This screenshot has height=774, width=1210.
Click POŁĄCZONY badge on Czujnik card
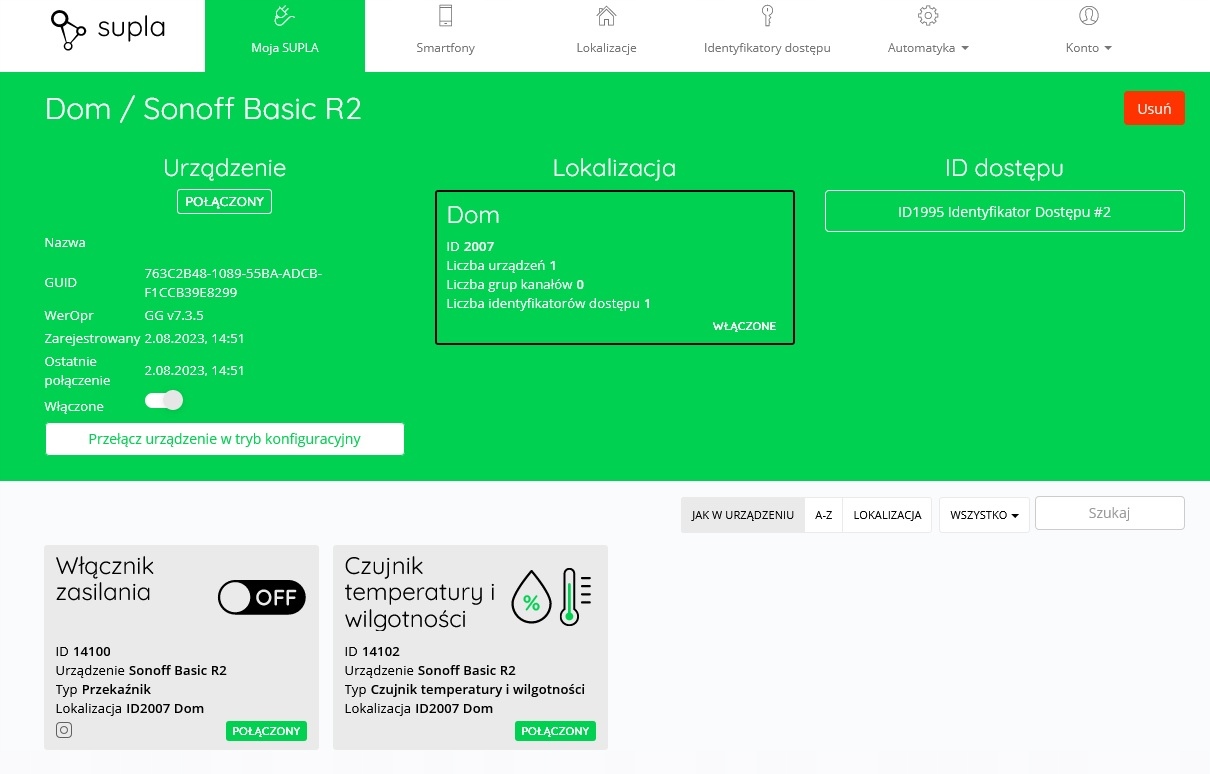(555, 731)
